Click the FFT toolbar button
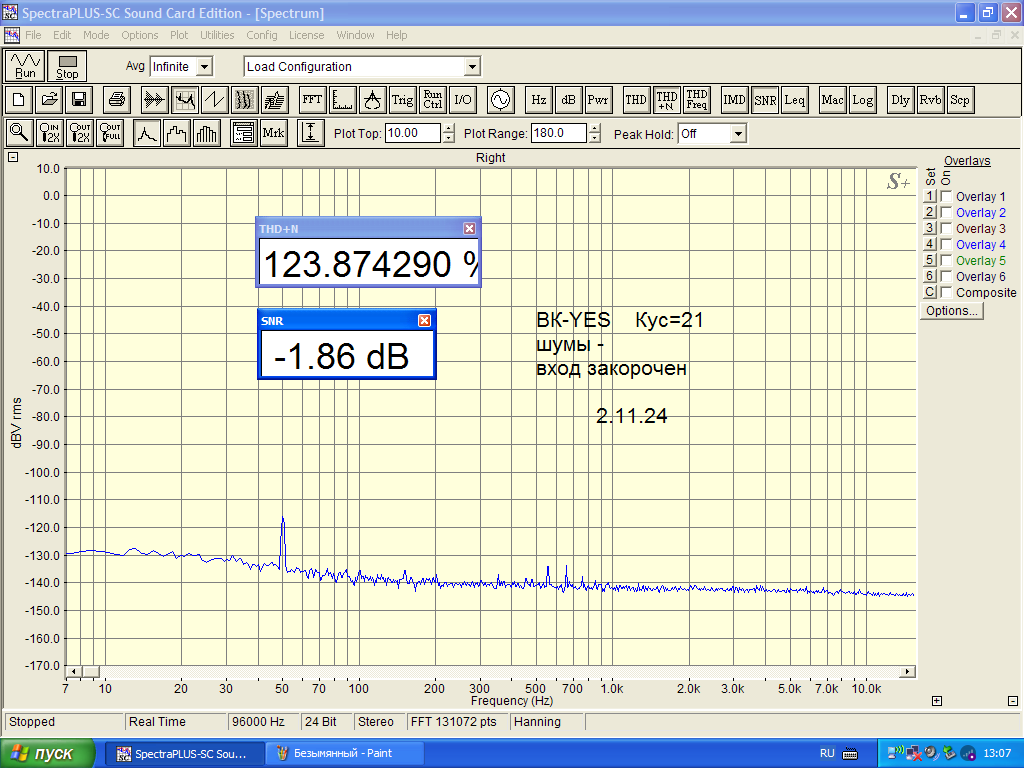Viewport: 1024px width, 768px height. [312, 100]
